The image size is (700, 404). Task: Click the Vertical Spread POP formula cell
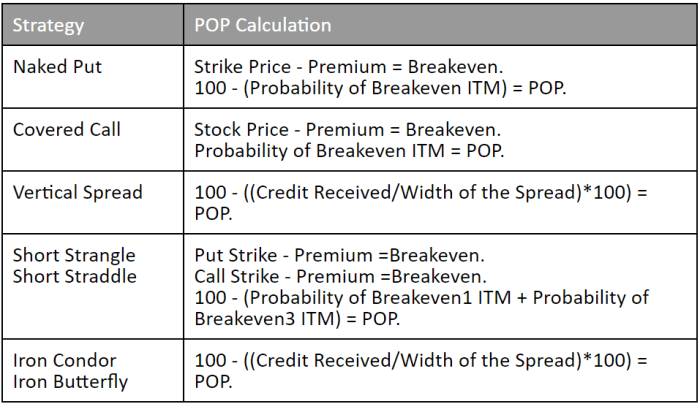[x=440, y=203]
